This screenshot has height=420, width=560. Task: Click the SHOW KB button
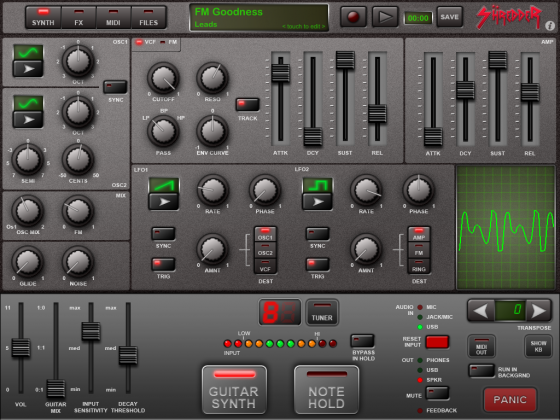click(538, 346)
